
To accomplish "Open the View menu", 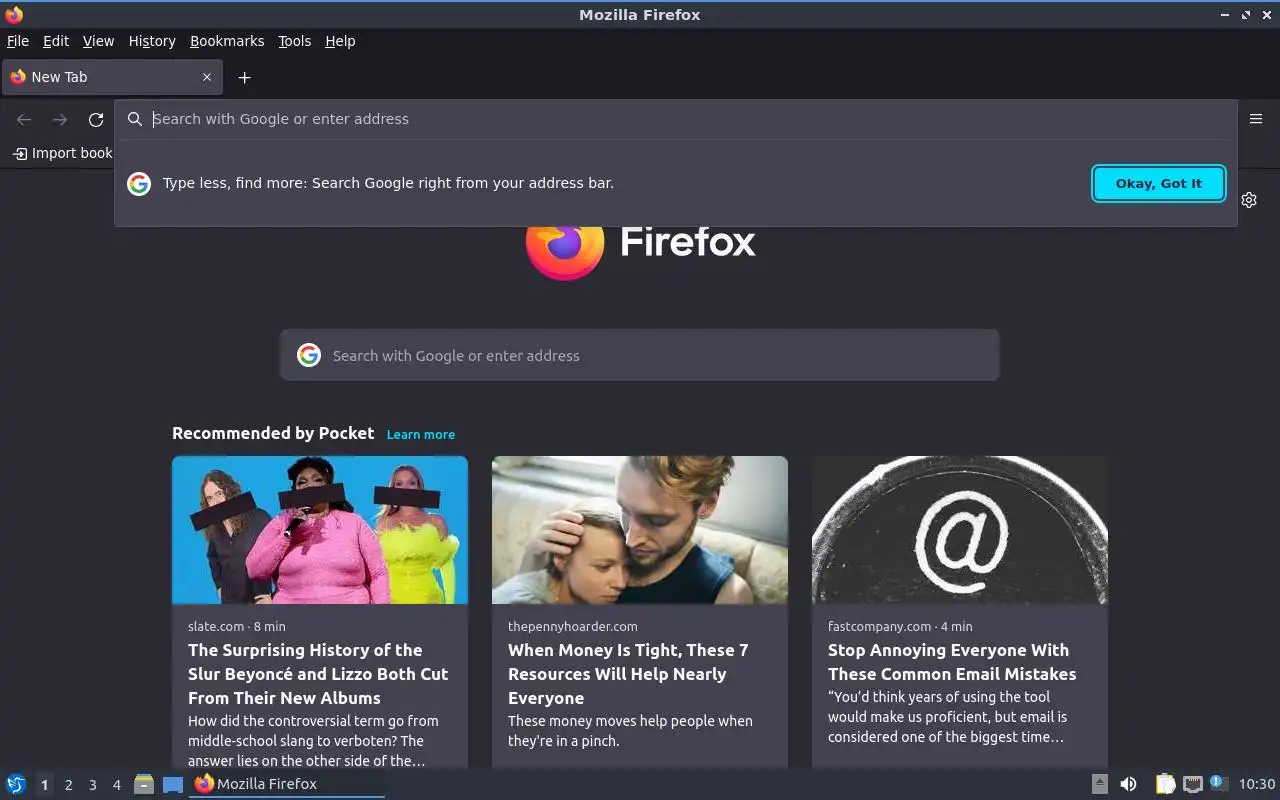I will [98, 41].
